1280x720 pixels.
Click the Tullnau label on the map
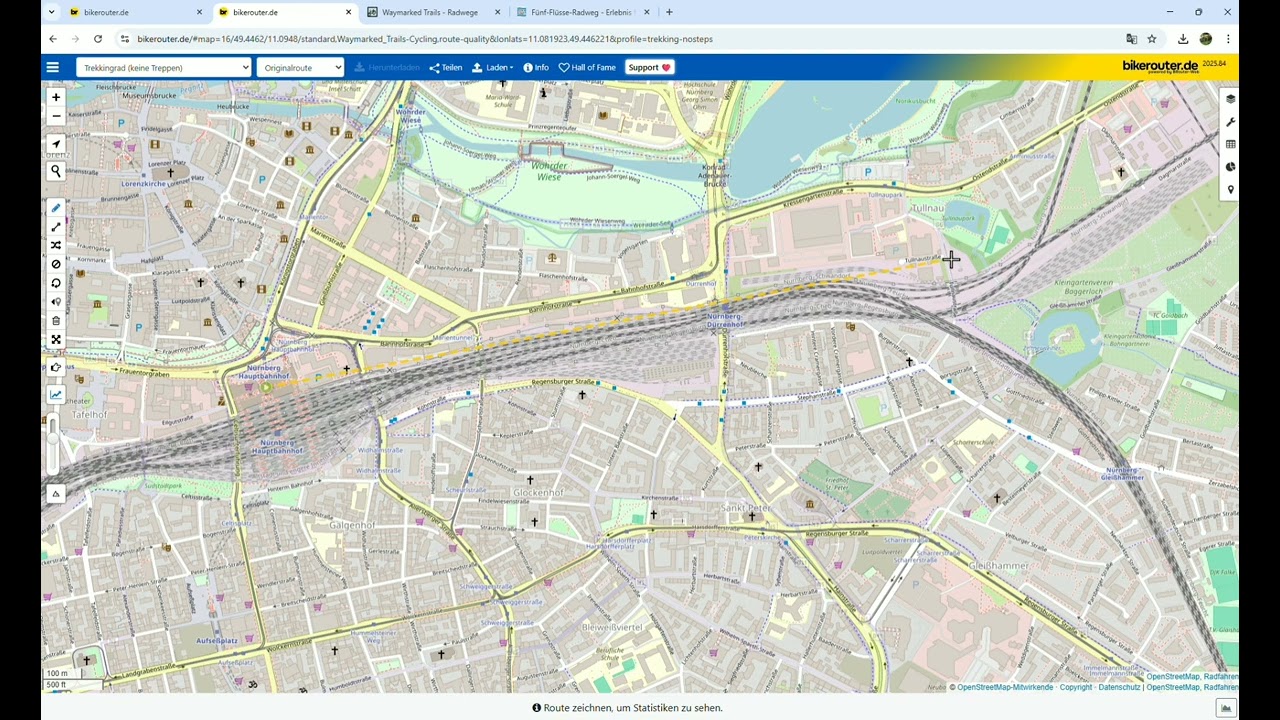928,208
